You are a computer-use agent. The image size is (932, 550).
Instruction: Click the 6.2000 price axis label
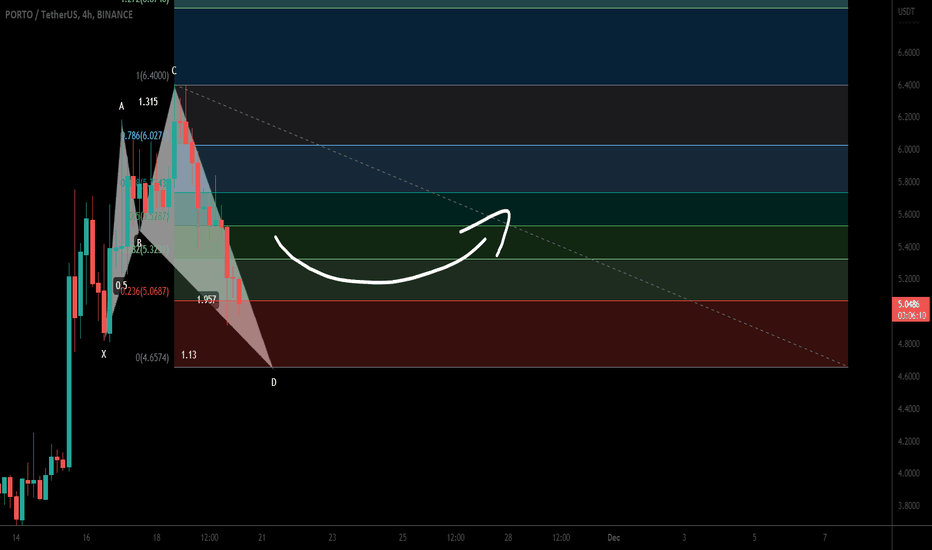(x=909, y=117)
